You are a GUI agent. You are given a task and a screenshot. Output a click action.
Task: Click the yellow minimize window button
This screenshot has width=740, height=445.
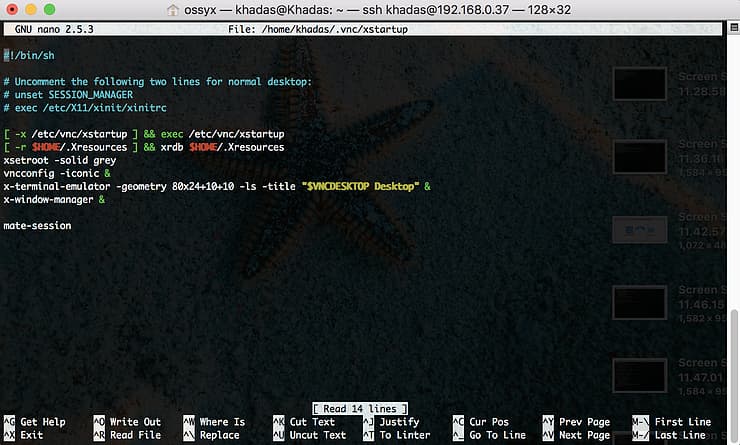point(33,10)
